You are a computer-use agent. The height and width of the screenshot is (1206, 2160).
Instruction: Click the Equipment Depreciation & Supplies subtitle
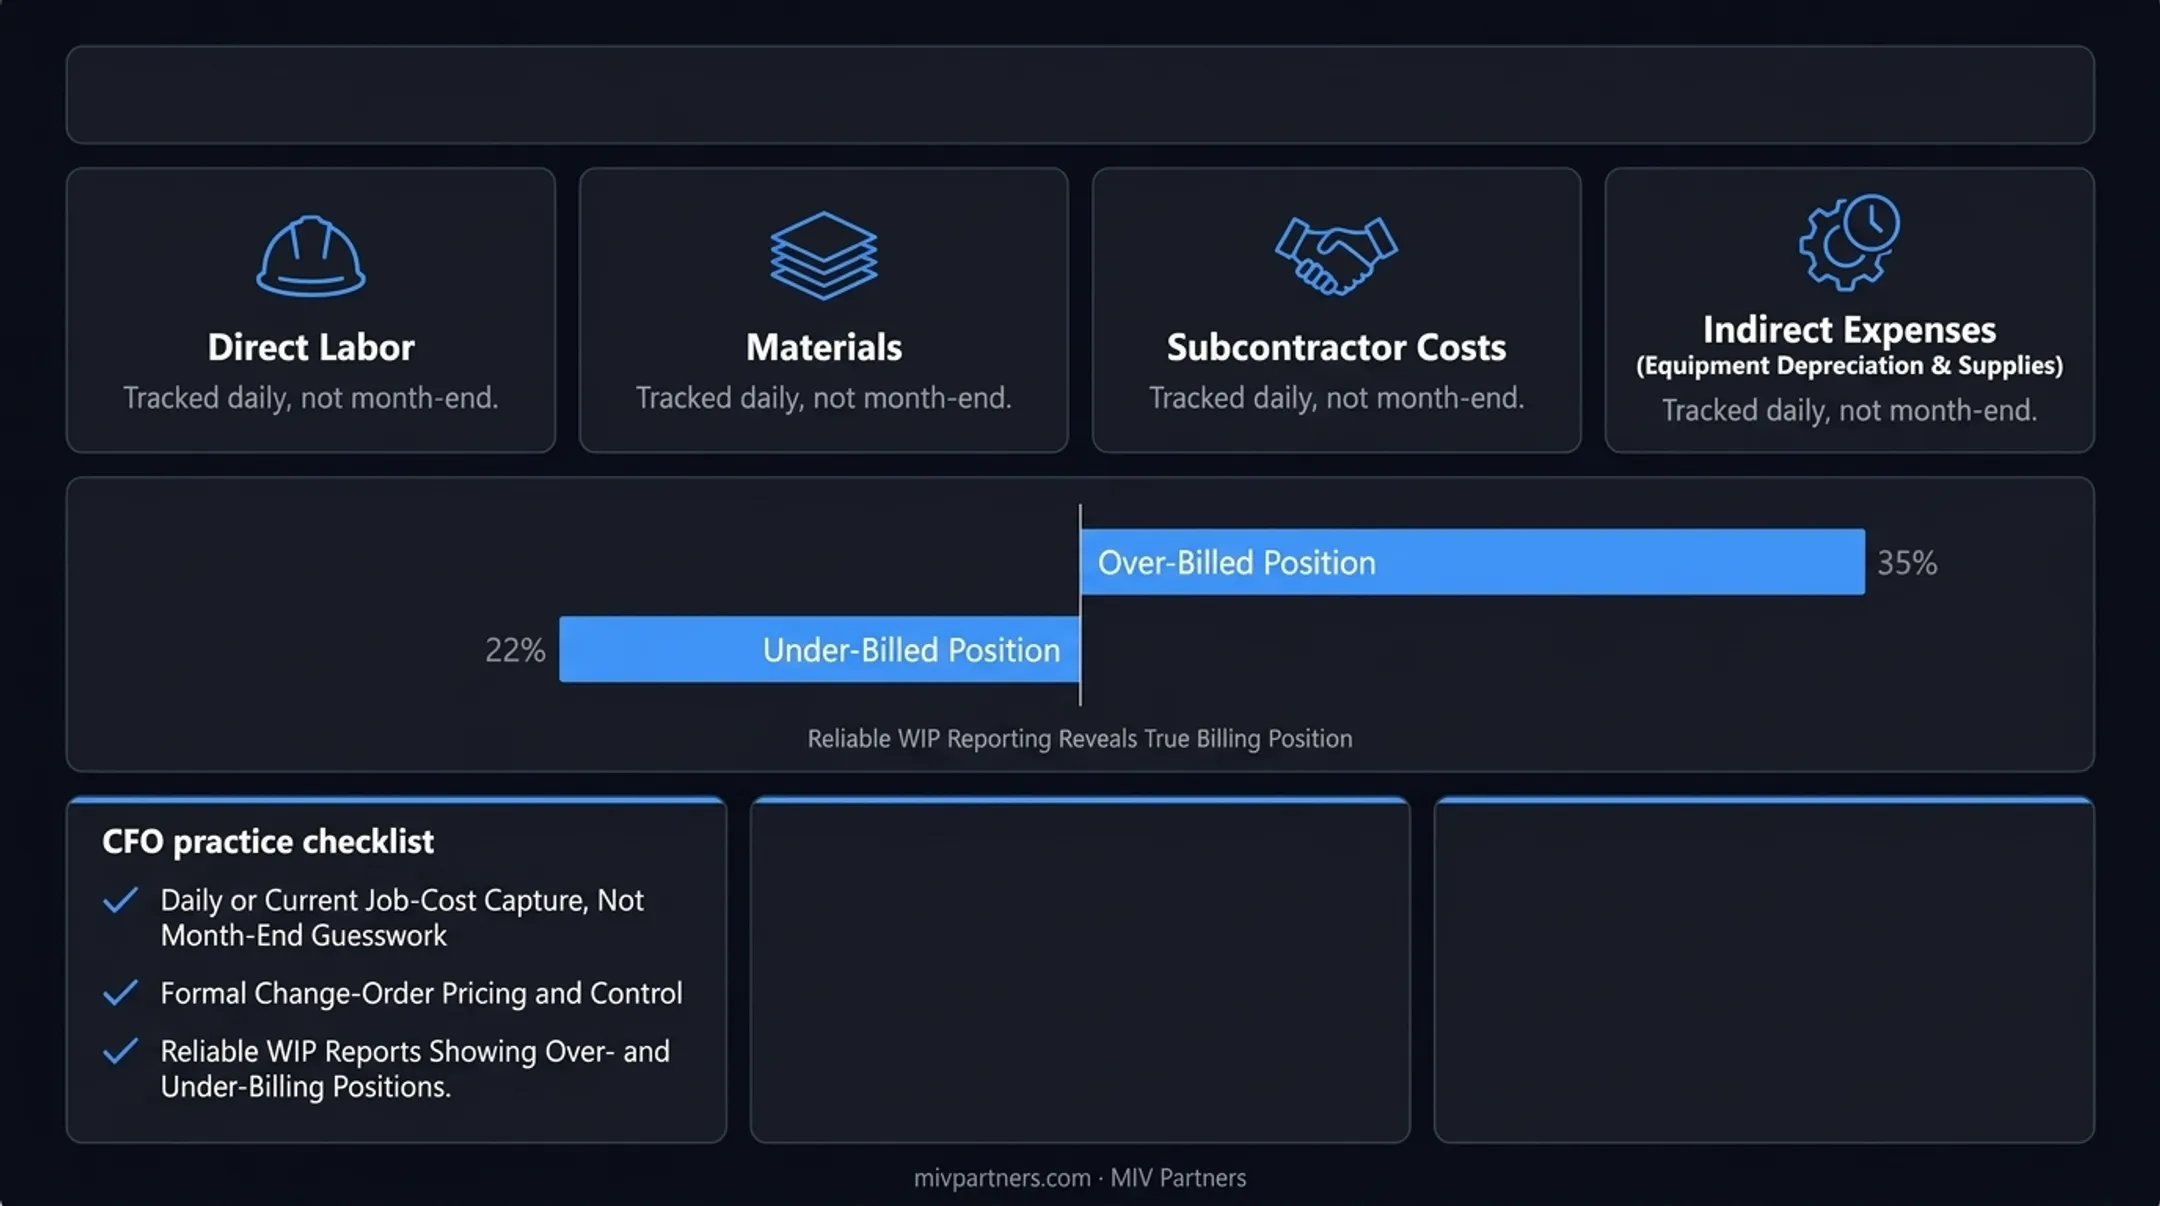(1849, 366)
